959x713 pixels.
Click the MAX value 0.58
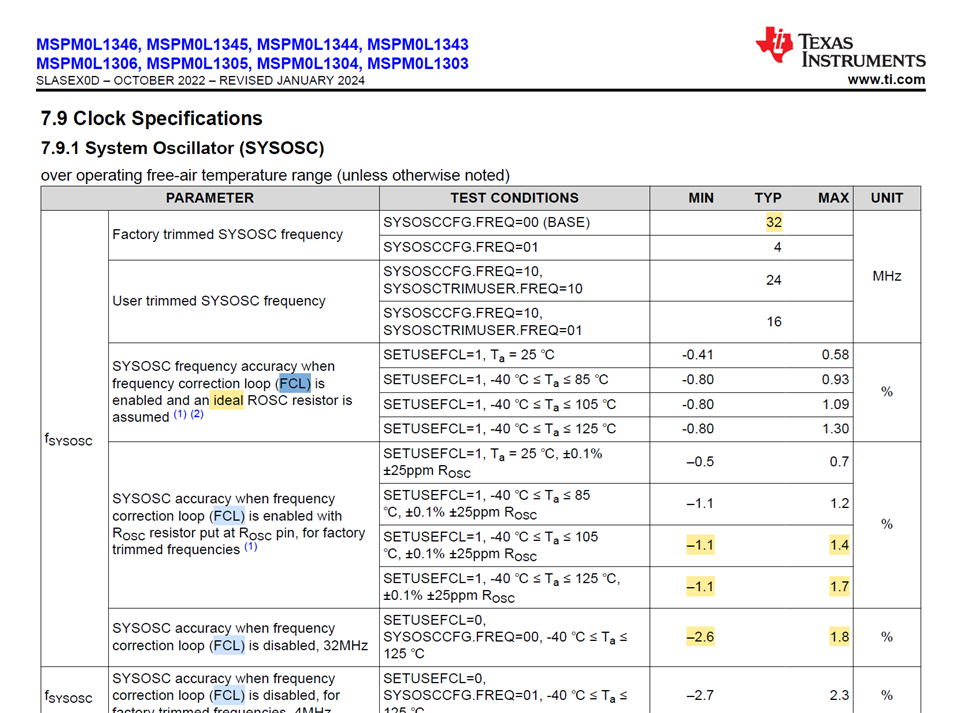(835, 355)
